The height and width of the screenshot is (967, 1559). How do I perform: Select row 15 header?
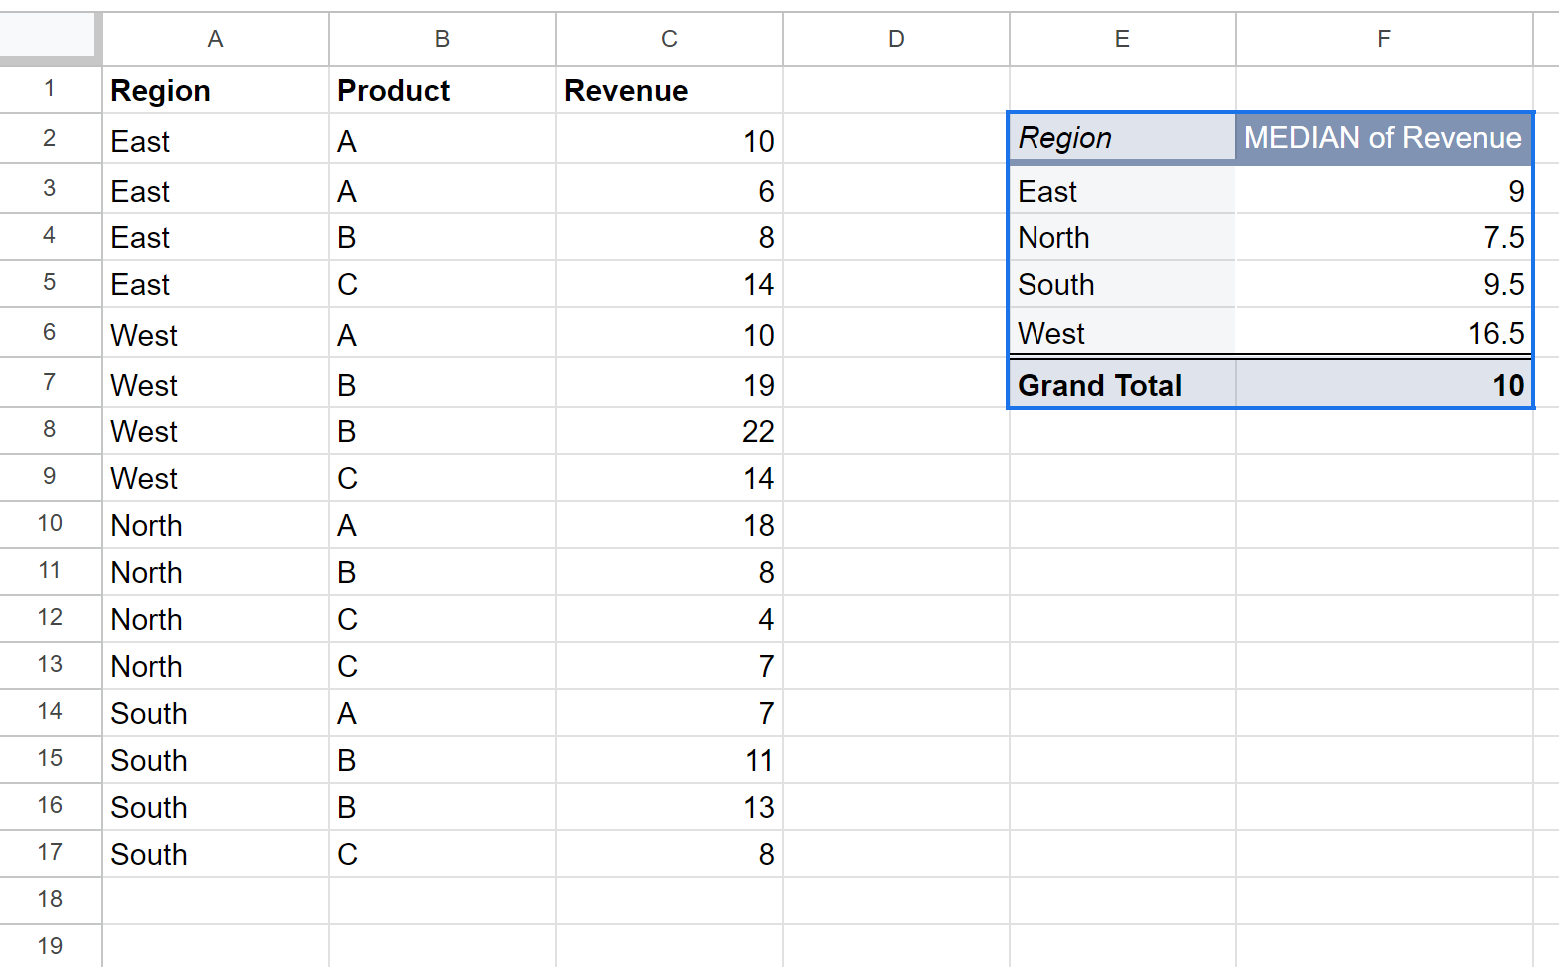point(50,759)
